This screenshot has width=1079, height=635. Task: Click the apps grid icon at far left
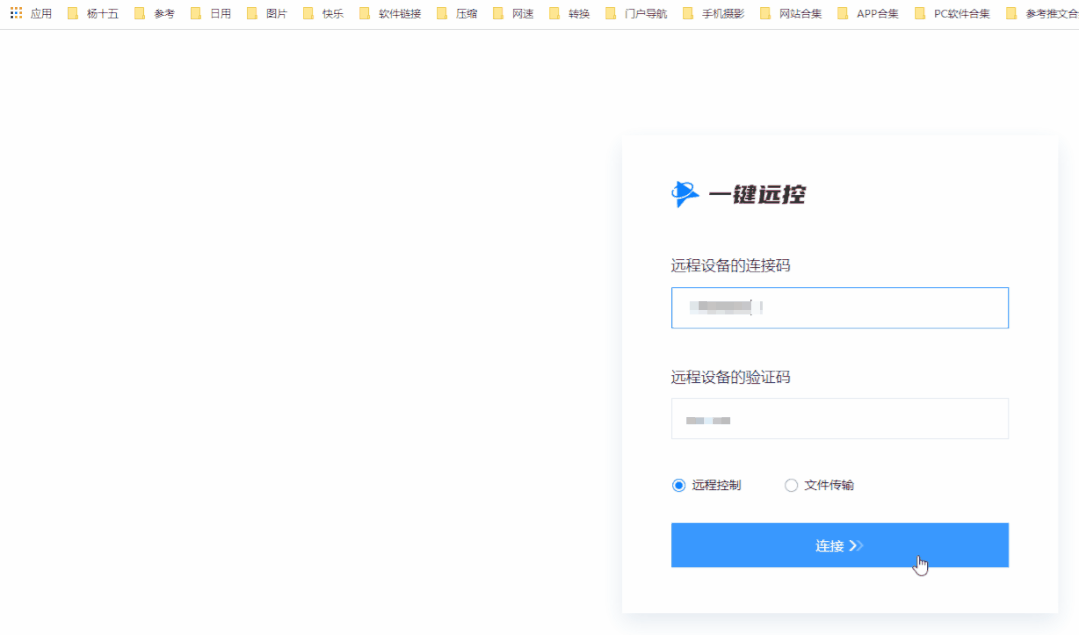coord(15,12)
